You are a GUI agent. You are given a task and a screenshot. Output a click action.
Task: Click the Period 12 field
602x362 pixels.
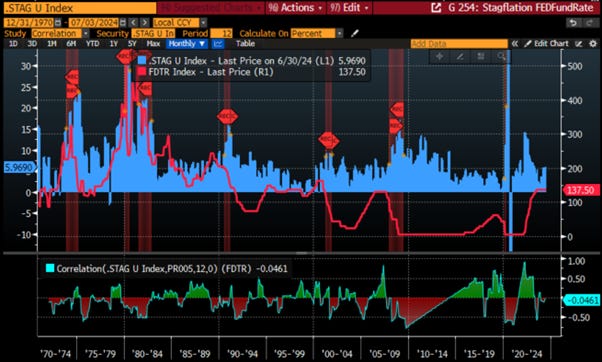(x=222, y=33)
